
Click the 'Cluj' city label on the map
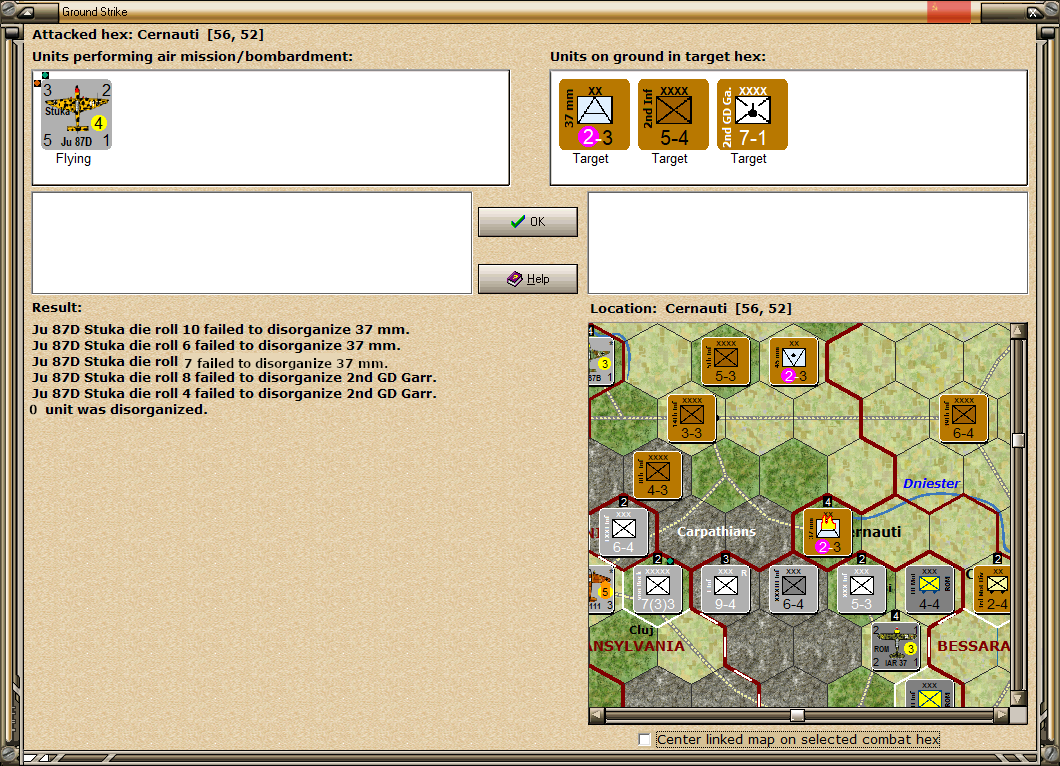pos(641,629)
